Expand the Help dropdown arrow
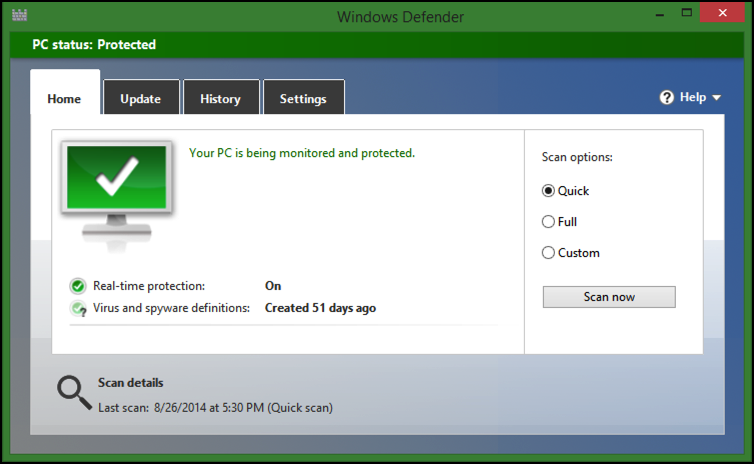This screenshot has height=464, width=754. click(x=716, y=98)
